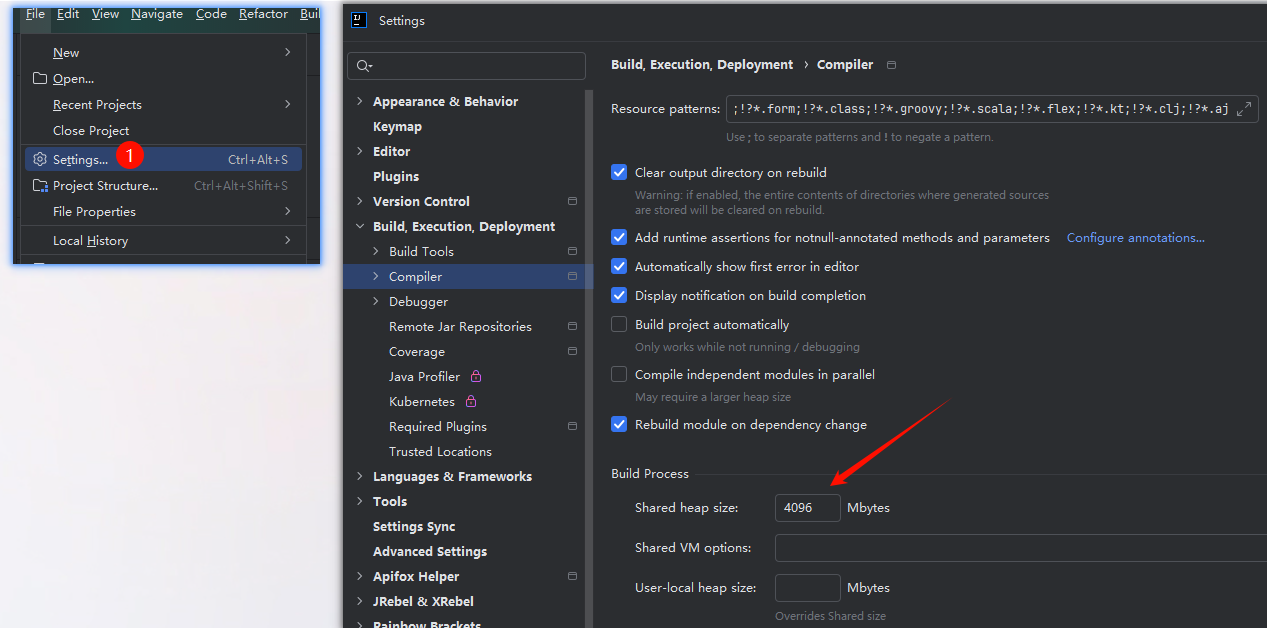Open the Configure annotations link
Image resolution: width=1267 pixels, height=628 pixels.
click(1135, 238)
